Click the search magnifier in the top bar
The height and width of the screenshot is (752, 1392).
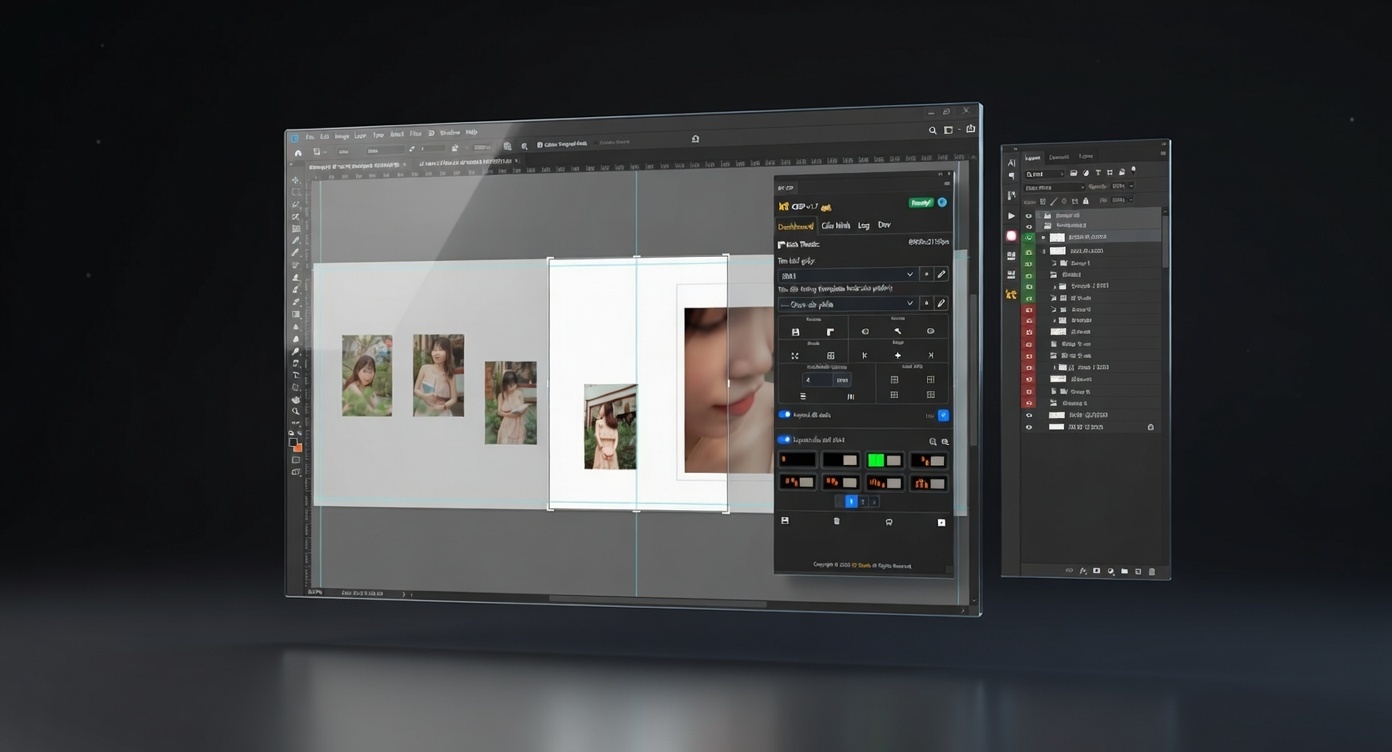(932, 130)
